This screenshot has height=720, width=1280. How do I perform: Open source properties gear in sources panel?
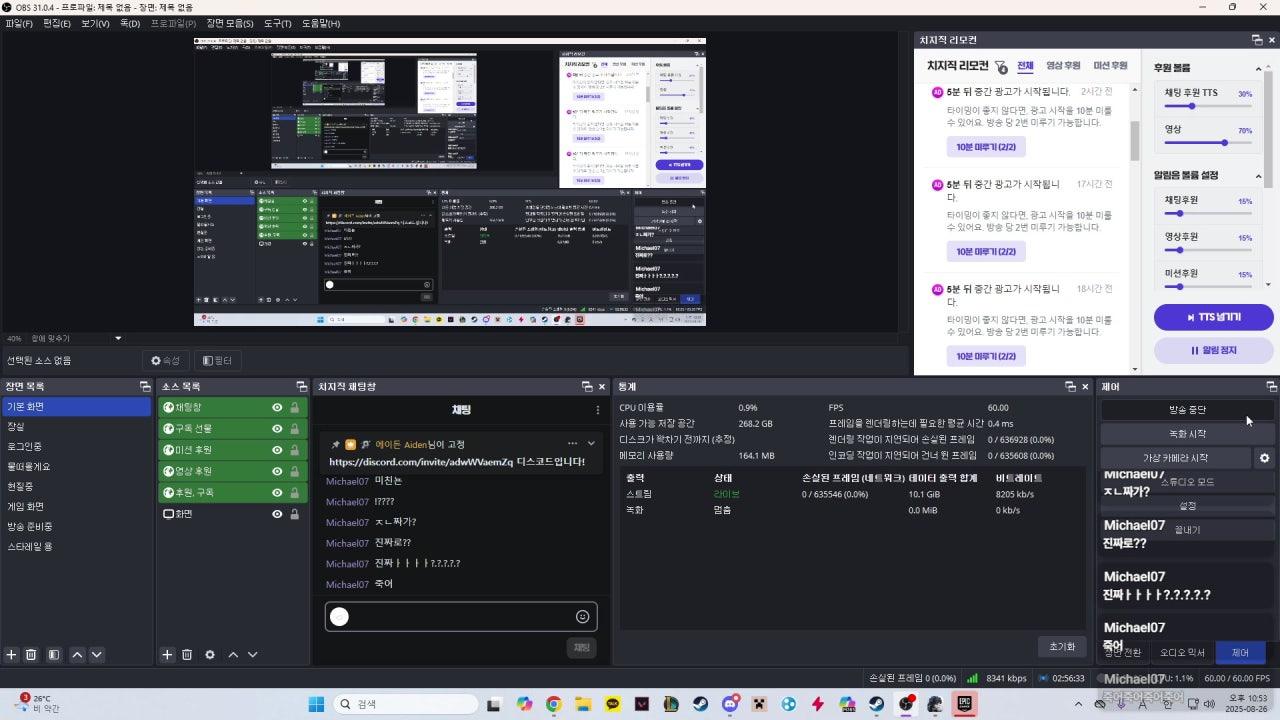(210, 655)
